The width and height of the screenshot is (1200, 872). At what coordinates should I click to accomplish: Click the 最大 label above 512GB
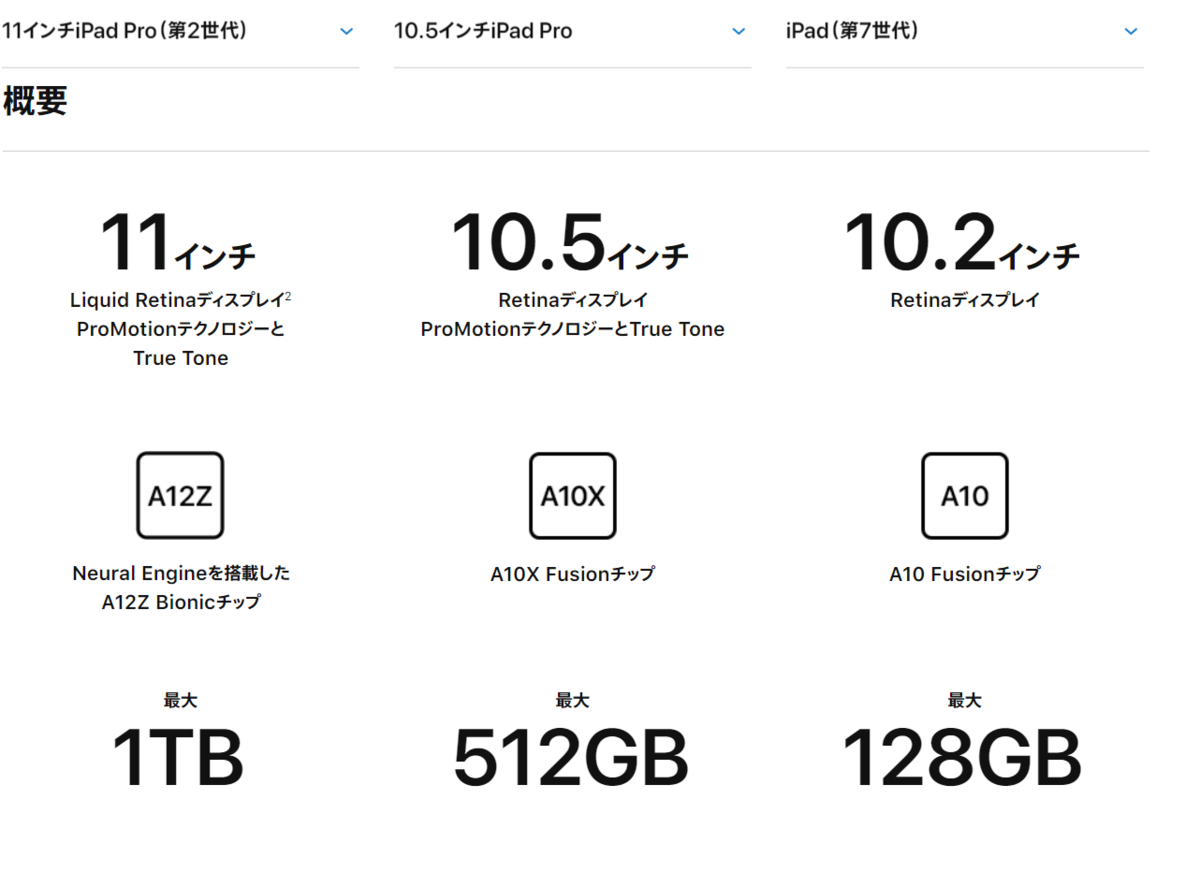pyautogui.click(x=573, y=701)
